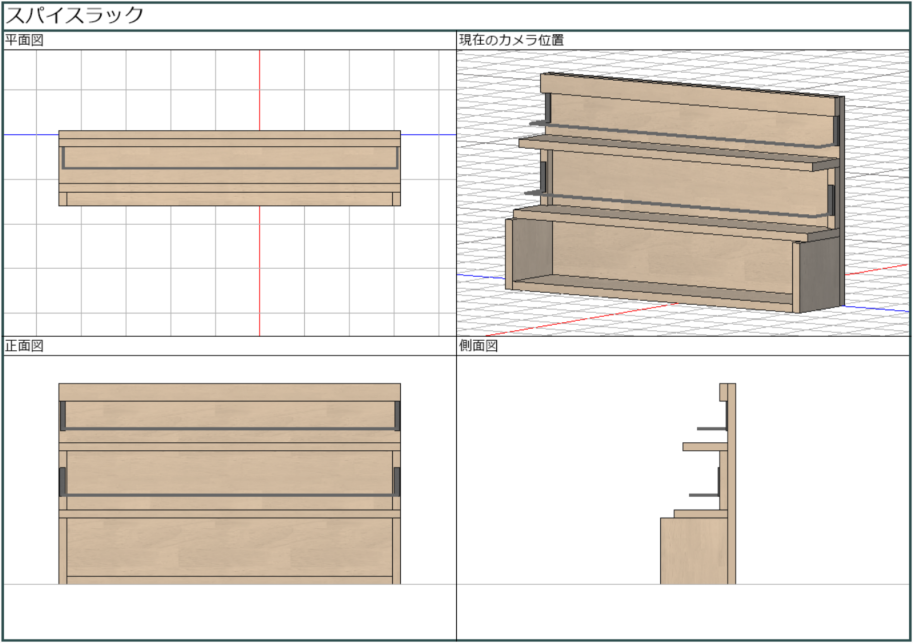Select the top back panel in front view
This screenshot has height=643, width=913.
tap(229, 392)
